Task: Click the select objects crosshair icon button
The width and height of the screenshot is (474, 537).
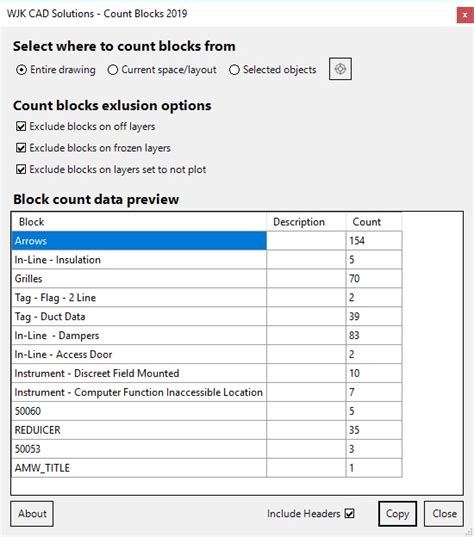Action: point(340,69)
